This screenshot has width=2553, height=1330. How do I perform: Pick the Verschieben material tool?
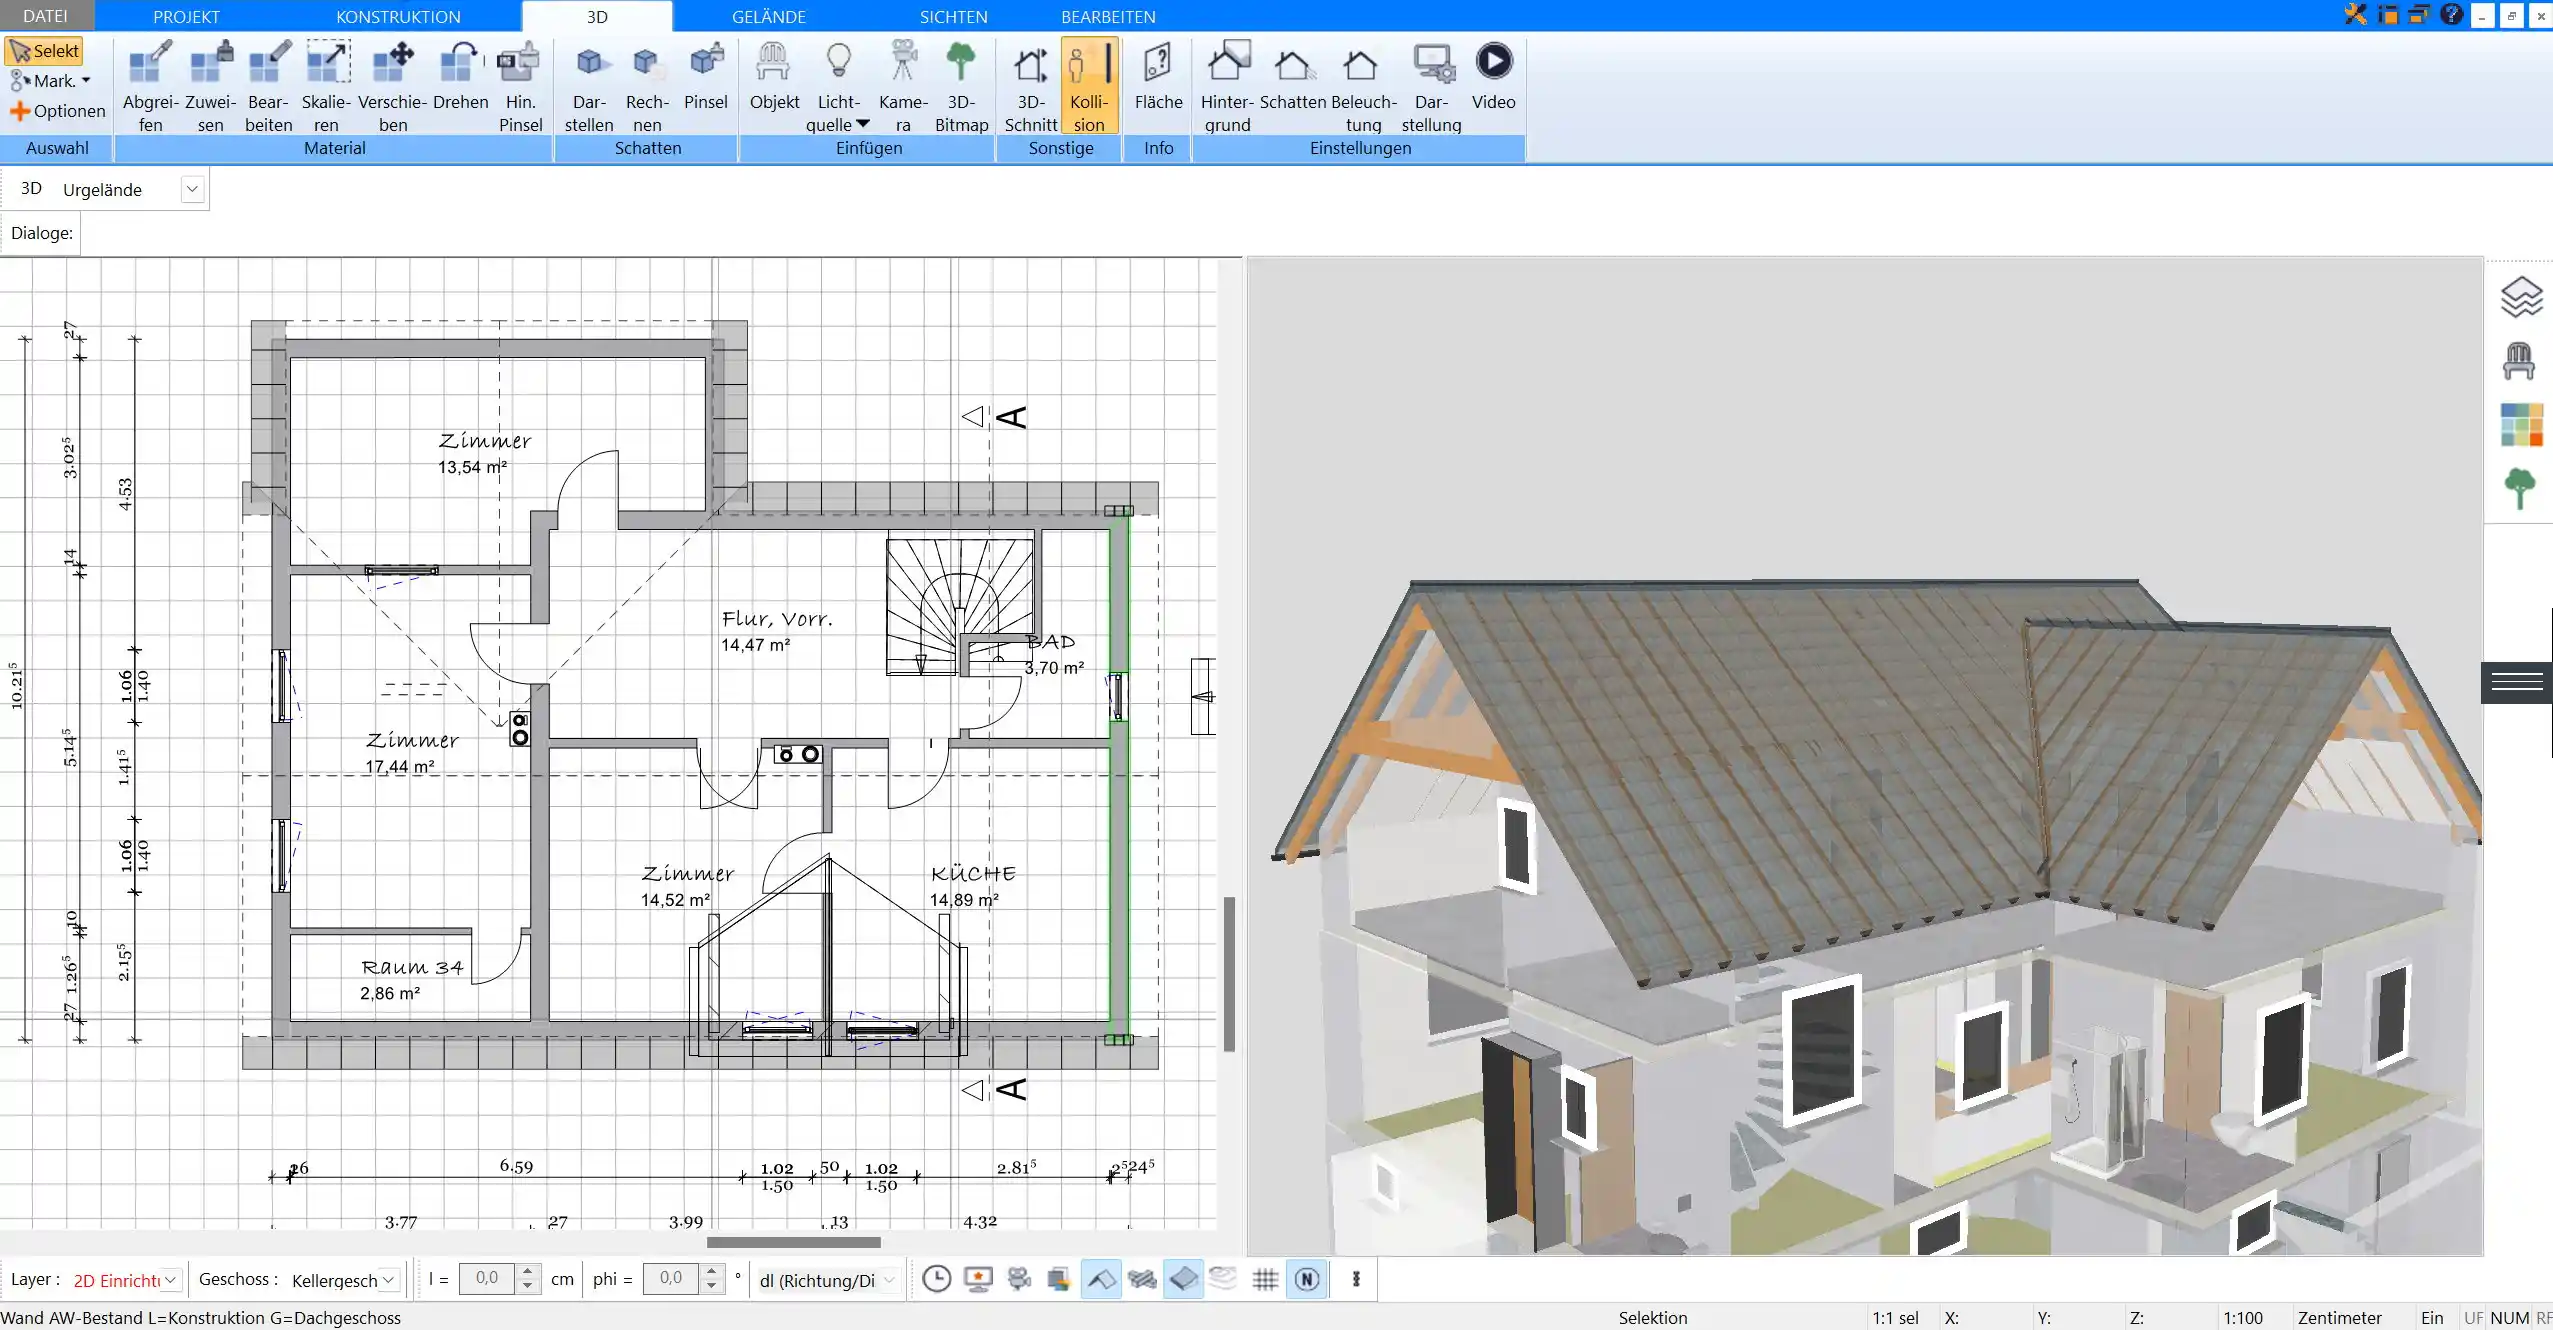[393, 86]
